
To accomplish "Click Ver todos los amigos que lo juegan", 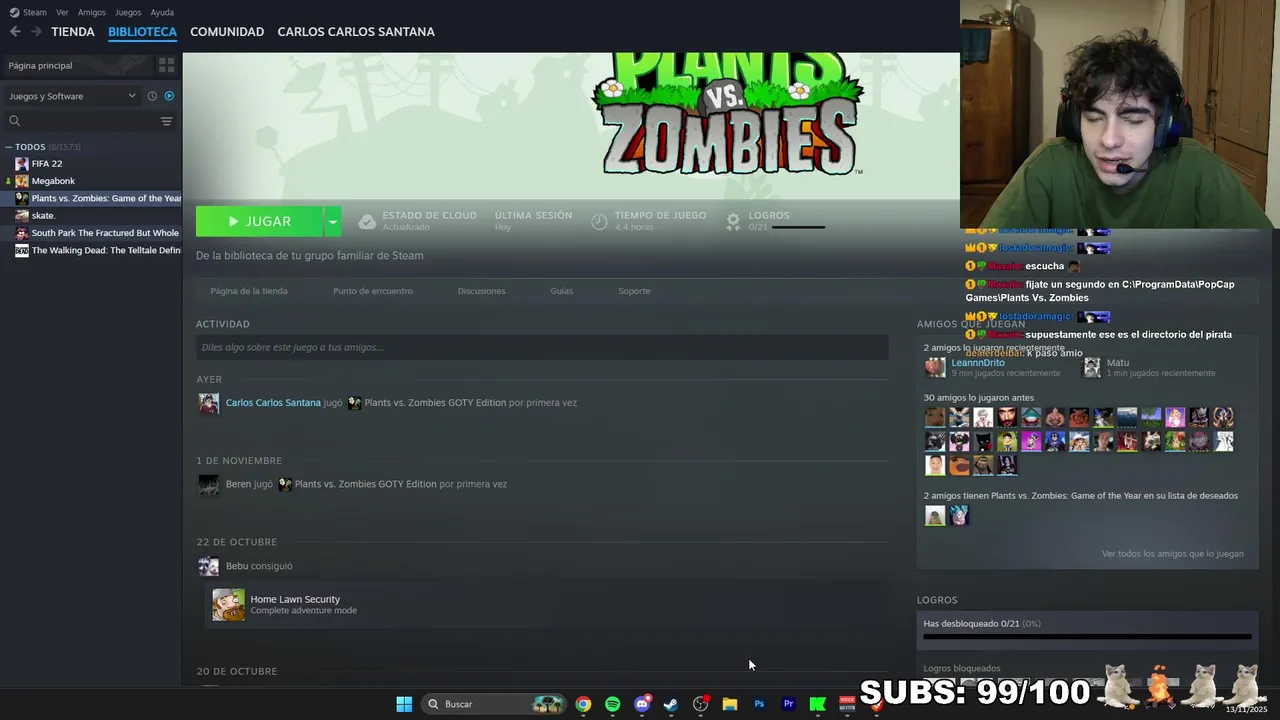I will [x=1172, y=553].
